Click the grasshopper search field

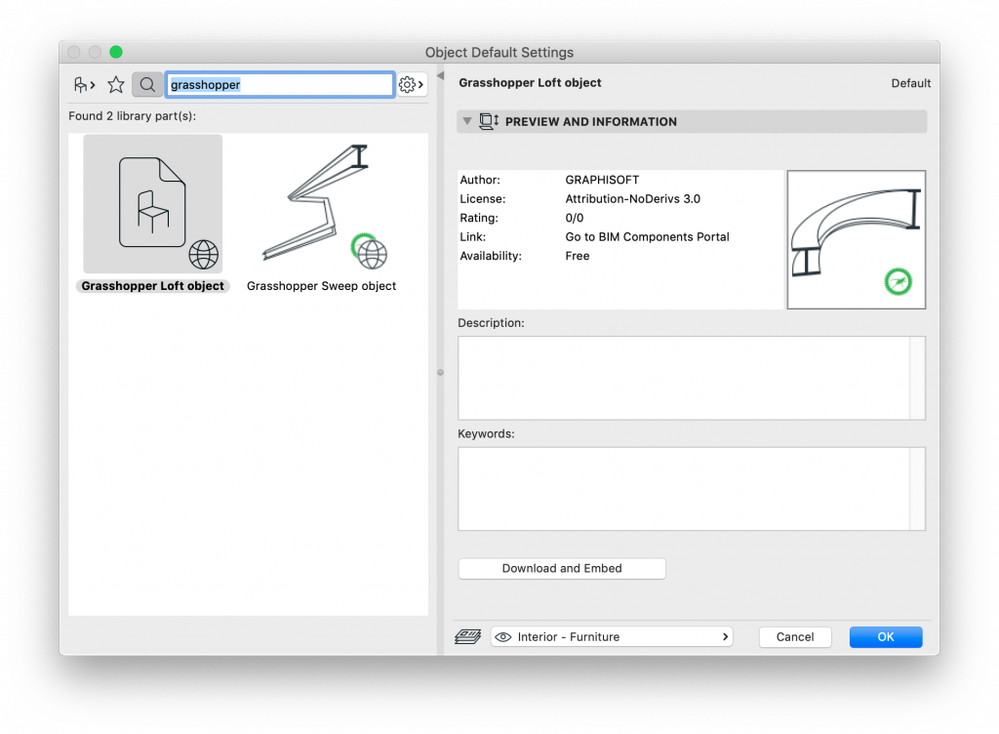[280, 84]
